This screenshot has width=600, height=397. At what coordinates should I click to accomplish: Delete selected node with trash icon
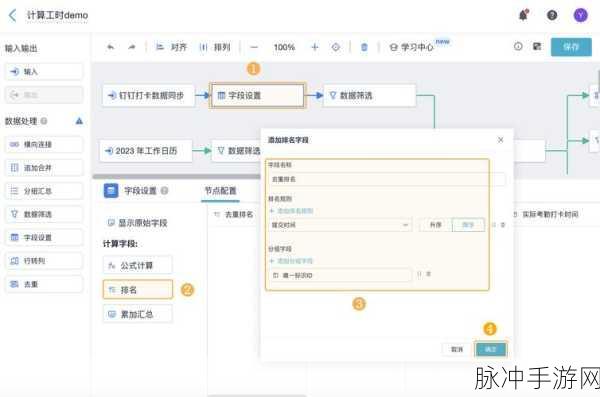click(364, 47)
